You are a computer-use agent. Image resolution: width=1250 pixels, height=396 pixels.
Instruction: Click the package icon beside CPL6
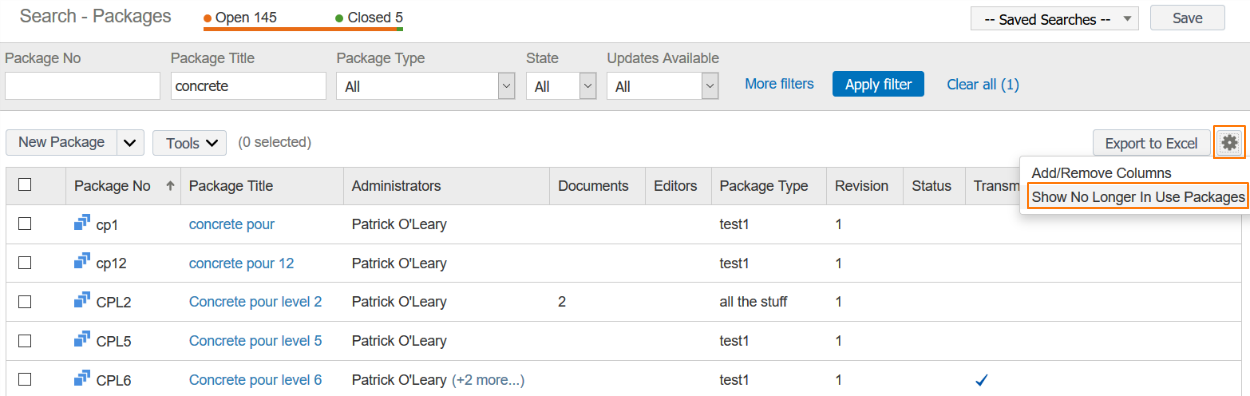(82, 379)
